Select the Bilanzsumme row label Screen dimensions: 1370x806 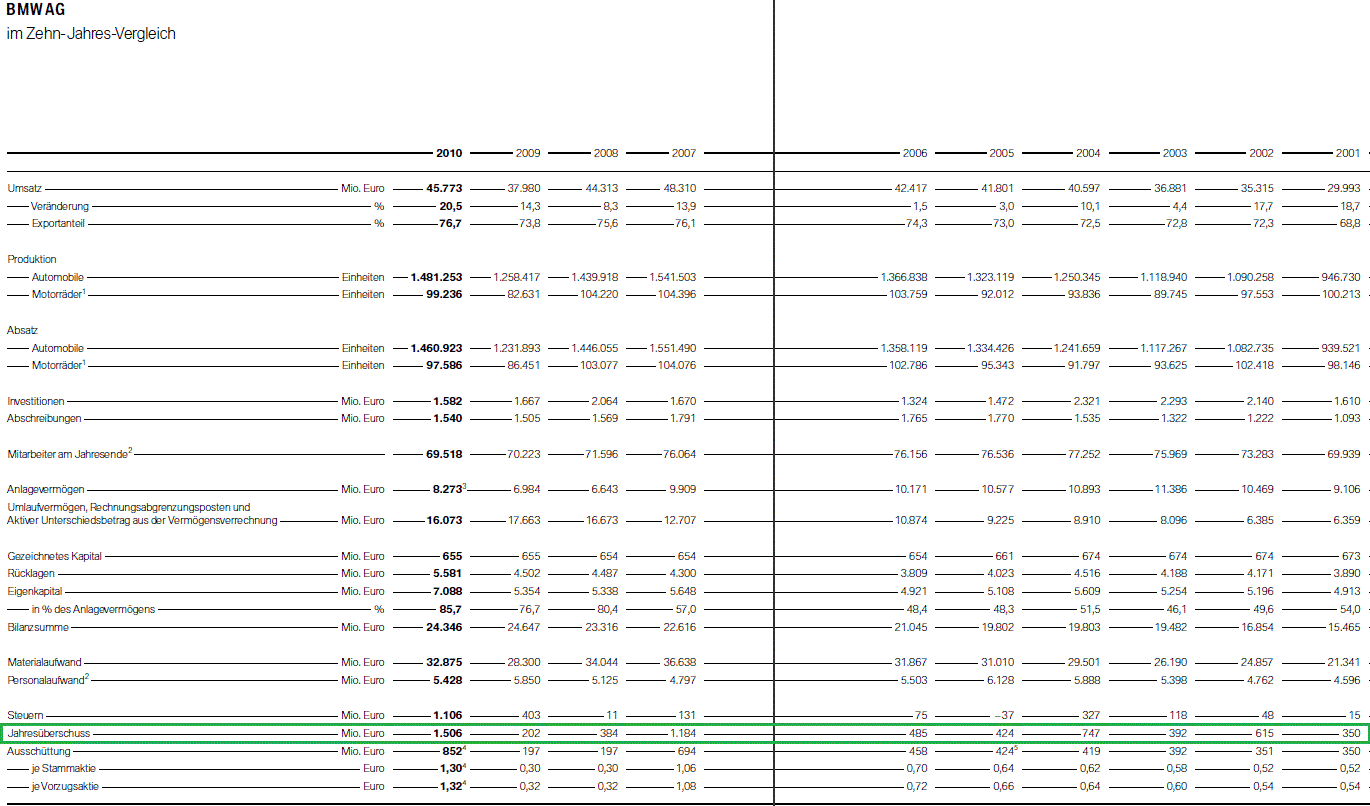(38, 627)
